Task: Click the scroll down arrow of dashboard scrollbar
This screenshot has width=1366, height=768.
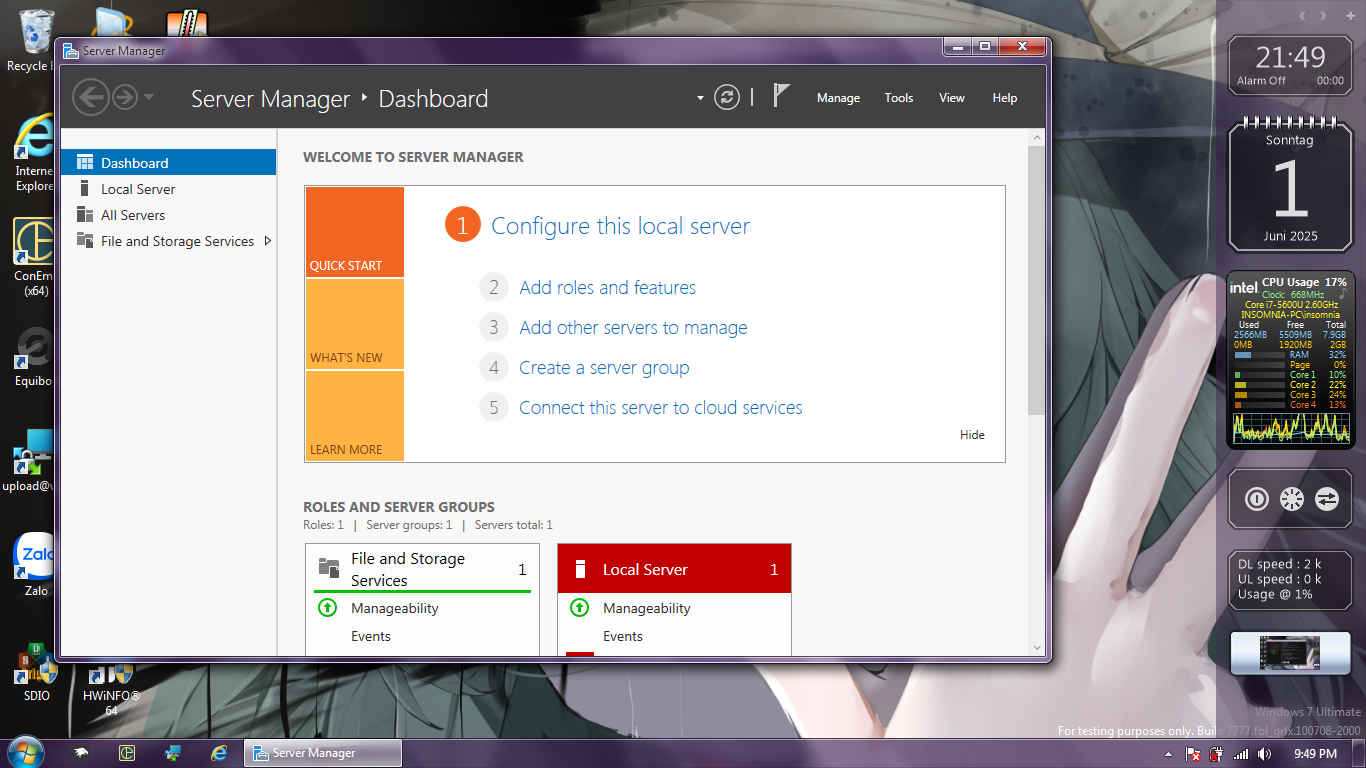Action: [x=1036, y=647]
